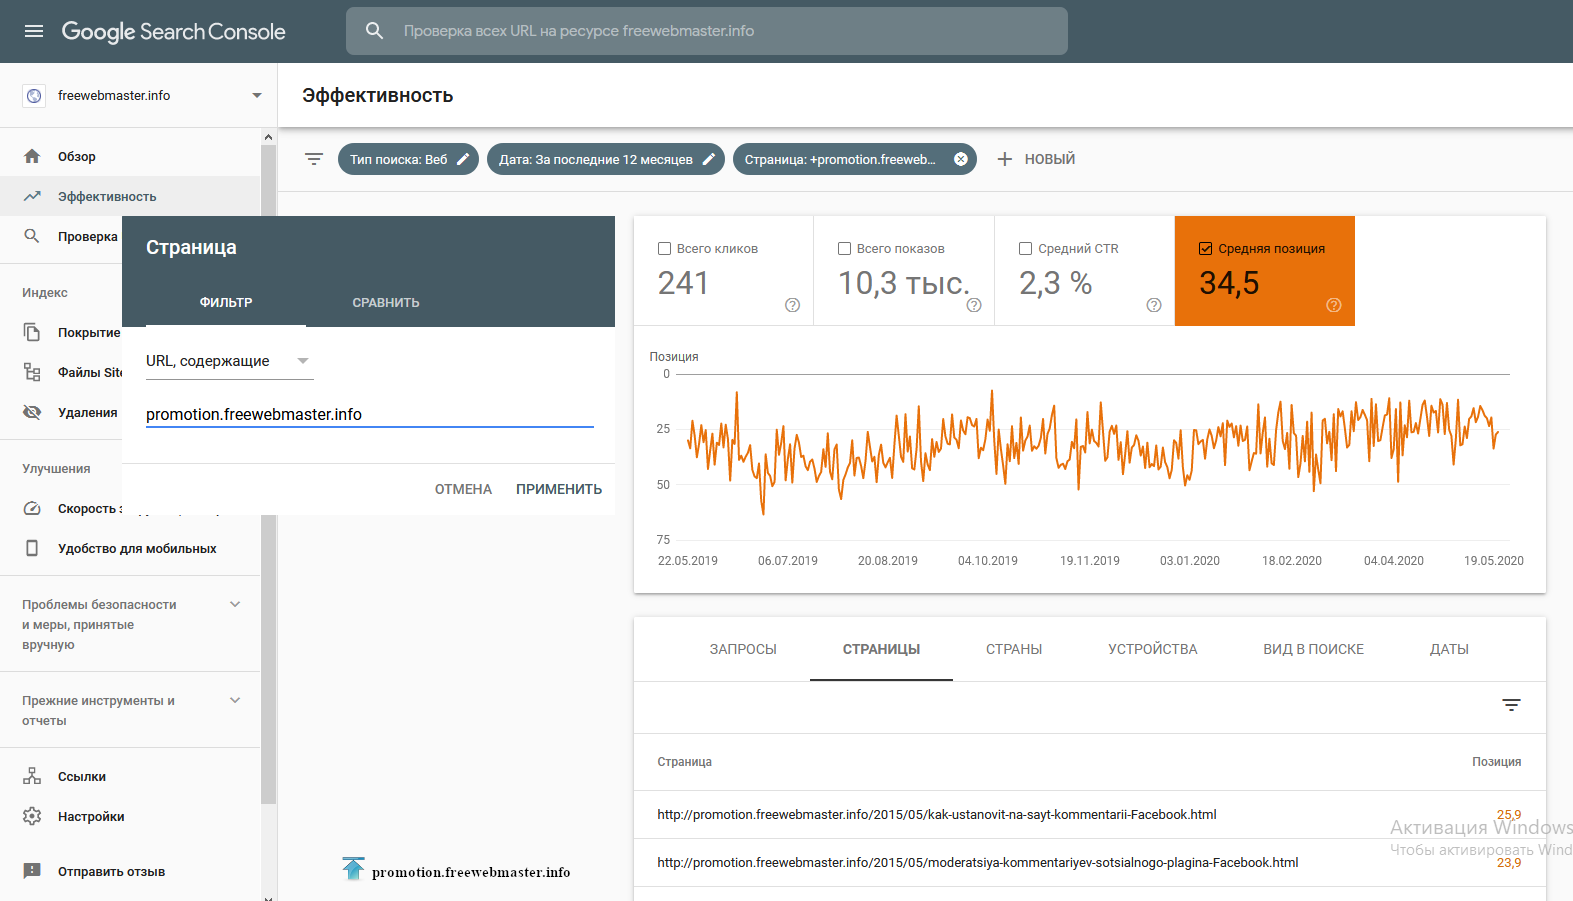Image resolution: width=1573 pixels, height=901 pixels.
Task: Expand Прежние инструменты и отчеты section
Action: [x=235, y=700]
